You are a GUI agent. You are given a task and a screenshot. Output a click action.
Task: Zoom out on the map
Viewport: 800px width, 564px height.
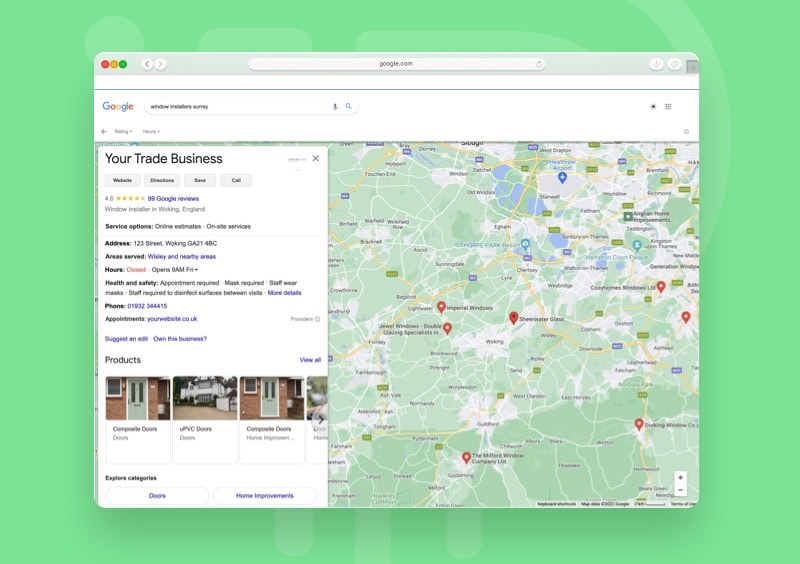click(x=680, y=489)
